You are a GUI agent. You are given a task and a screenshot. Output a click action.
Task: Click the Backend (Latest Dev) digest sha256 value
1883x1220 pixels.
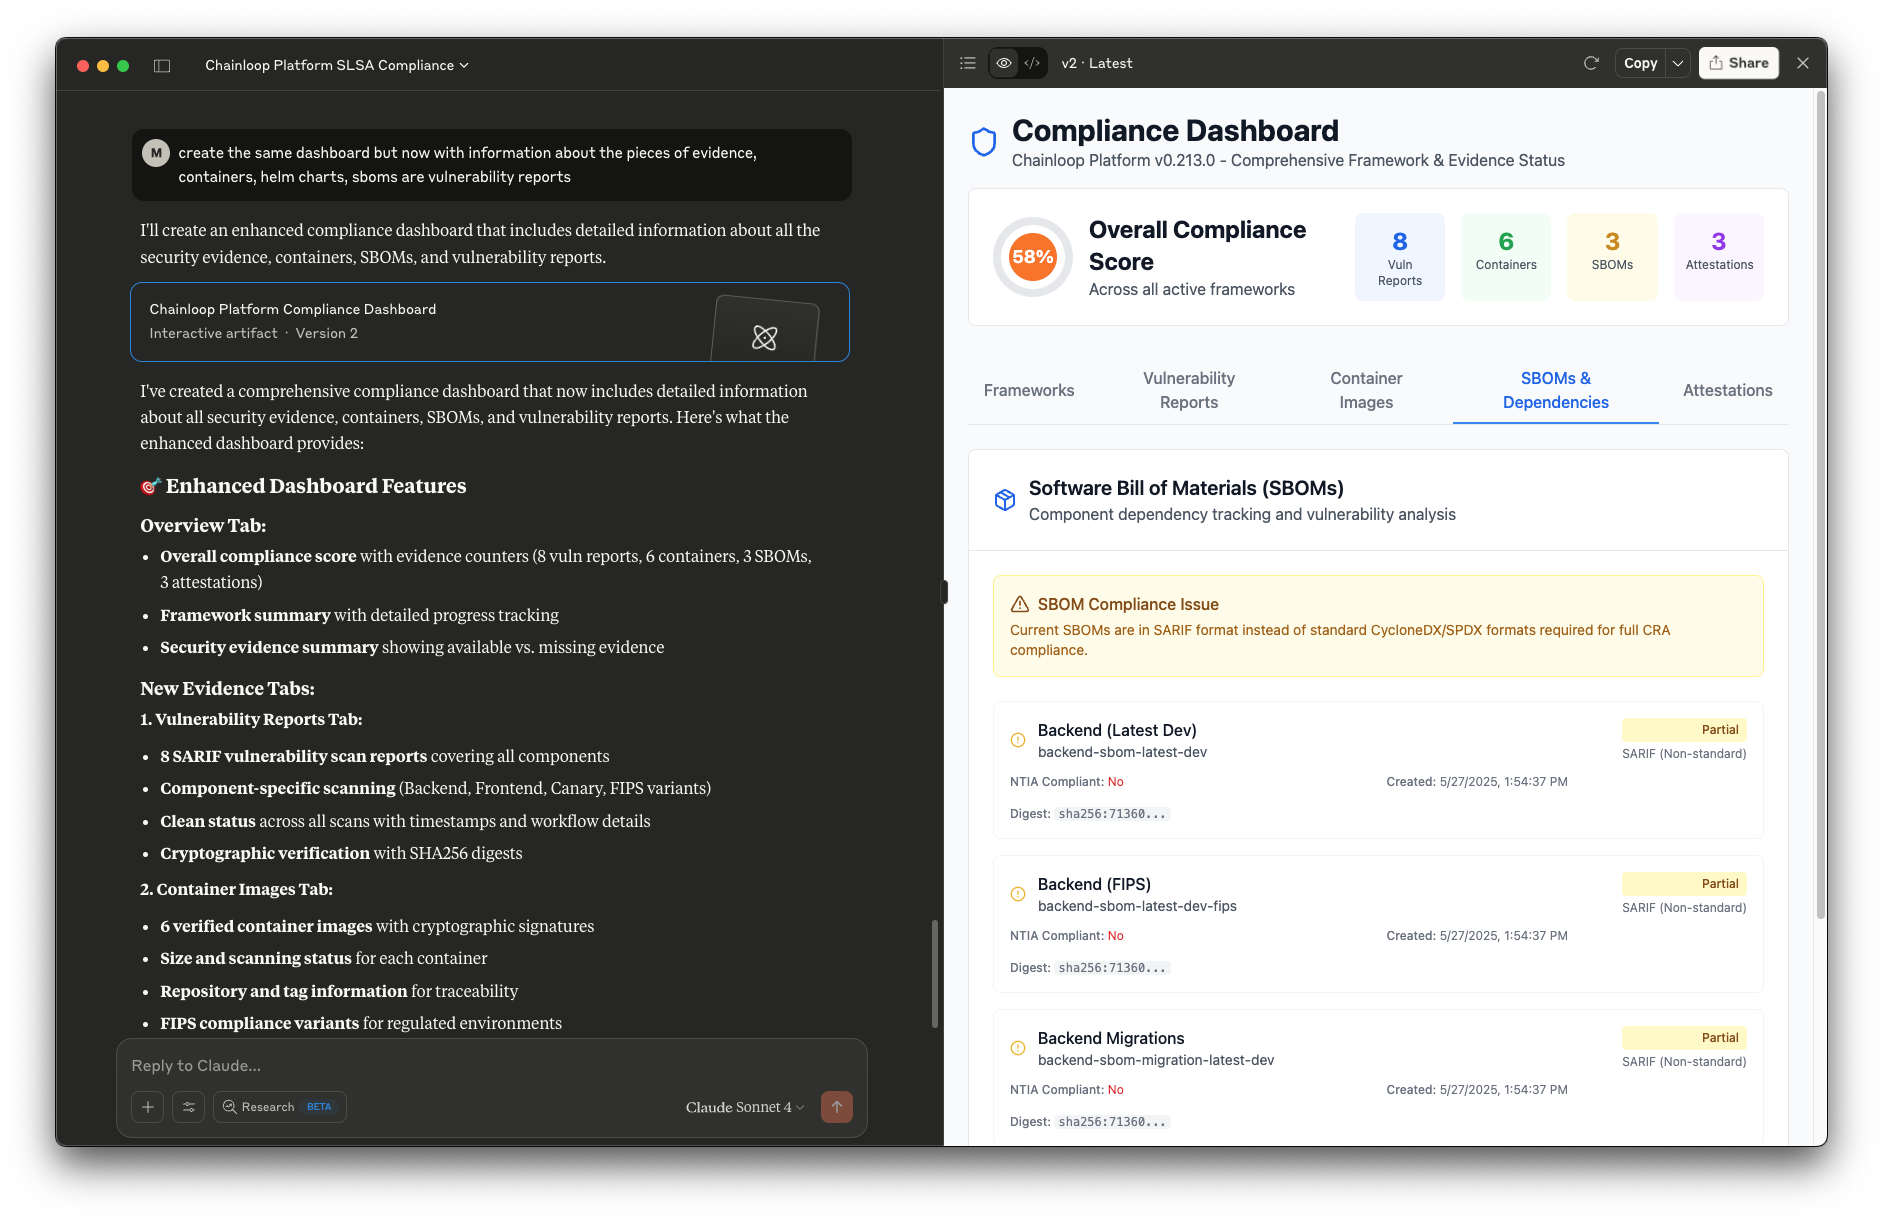(x=1112, y=814)
